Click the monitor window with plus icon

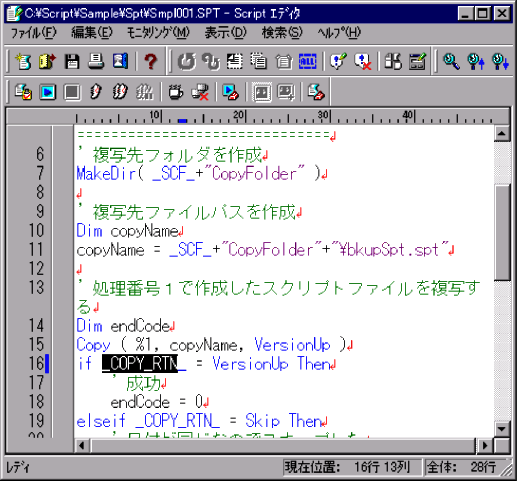pos(286,92)
